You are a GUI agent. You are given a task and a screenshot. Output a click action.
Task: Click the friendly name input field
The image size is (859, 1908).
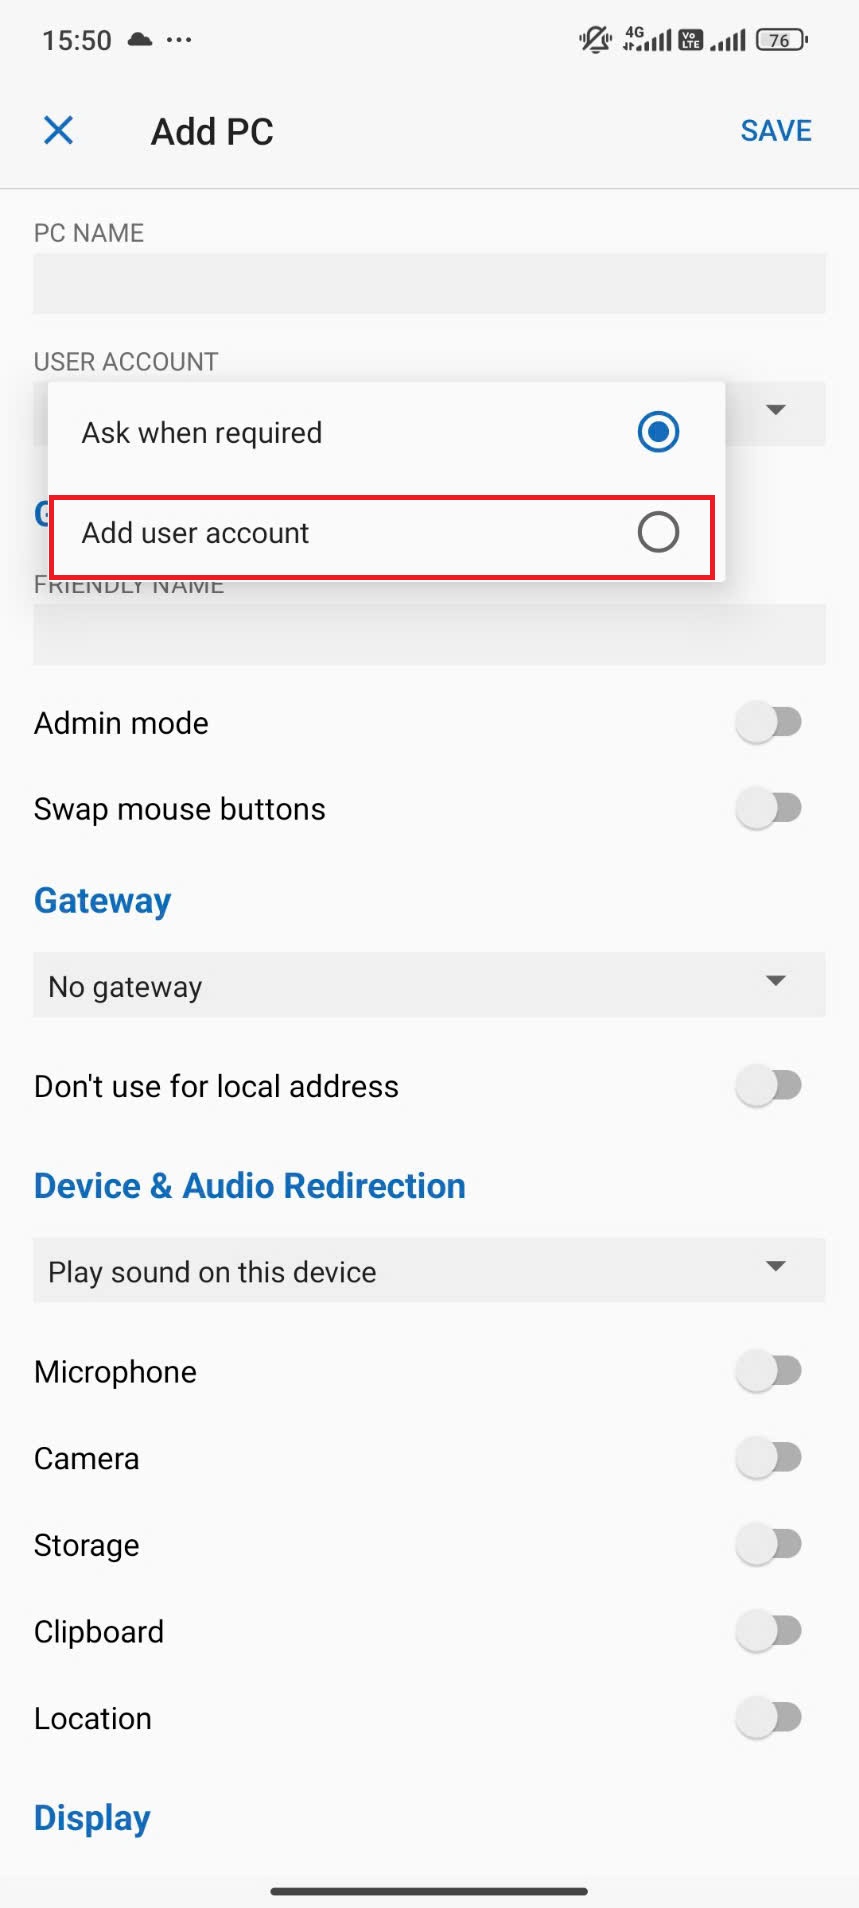coord(429,635)
